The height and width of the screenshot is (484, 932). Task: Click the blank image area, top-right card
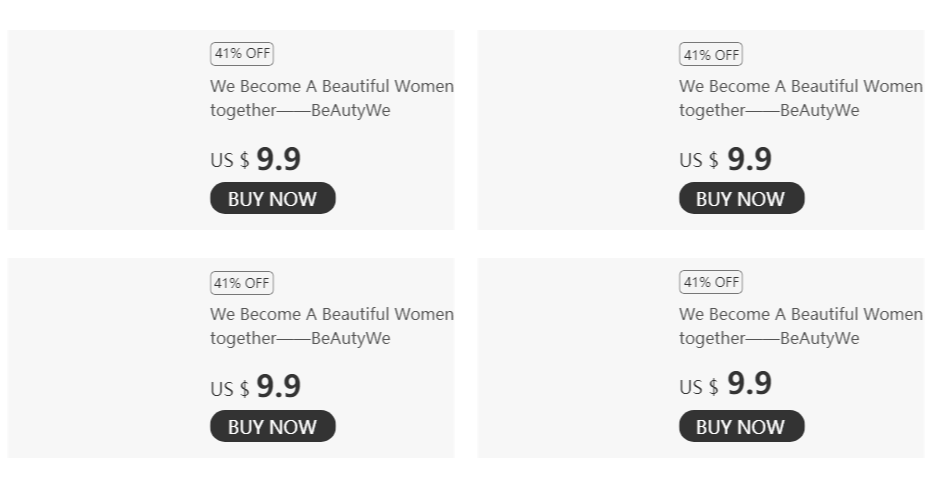click(576, 130)
